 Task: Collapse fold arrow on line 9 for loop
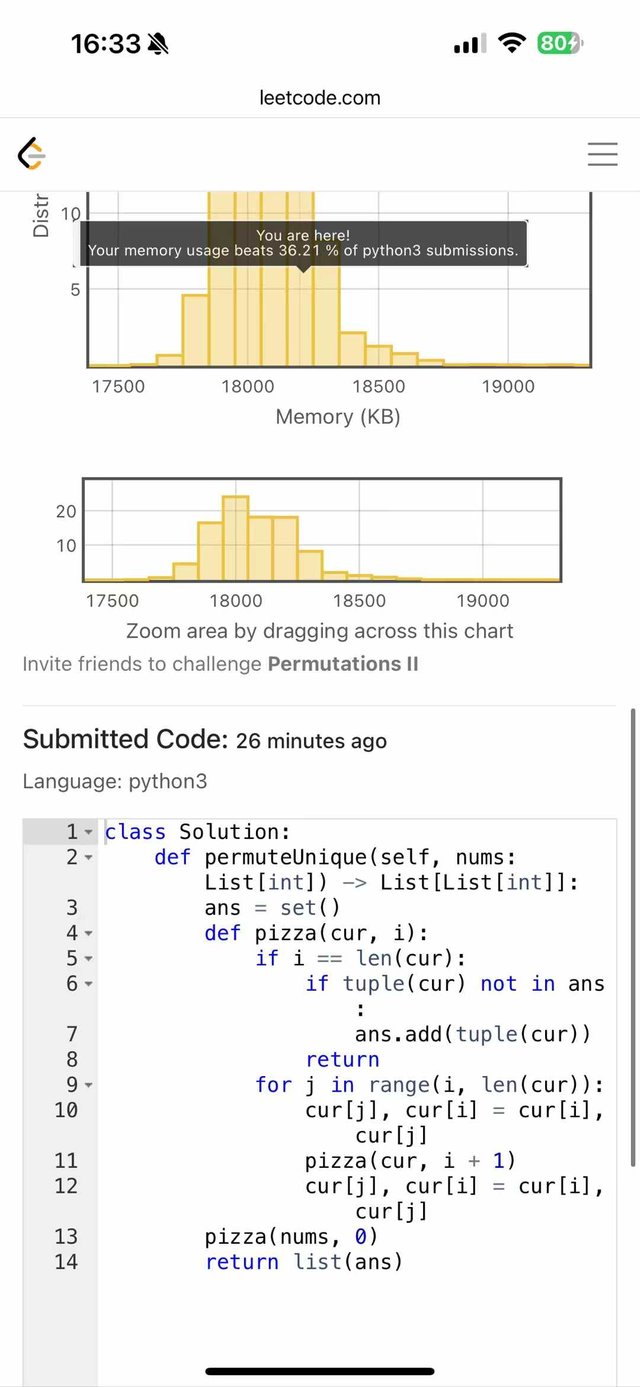88,1085
